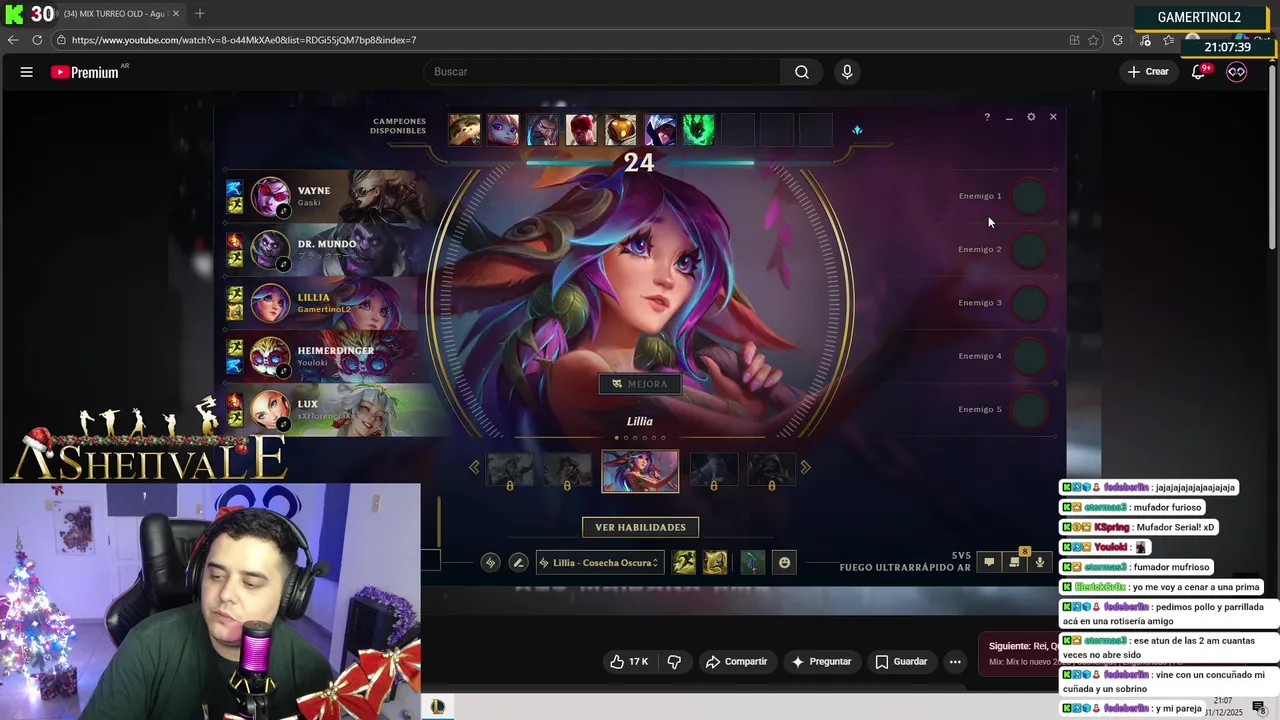Image resolution: width=1280 pixels, height=720 pixels.
Task: Click Crear button on YouTube
Action: point(1148,72)
